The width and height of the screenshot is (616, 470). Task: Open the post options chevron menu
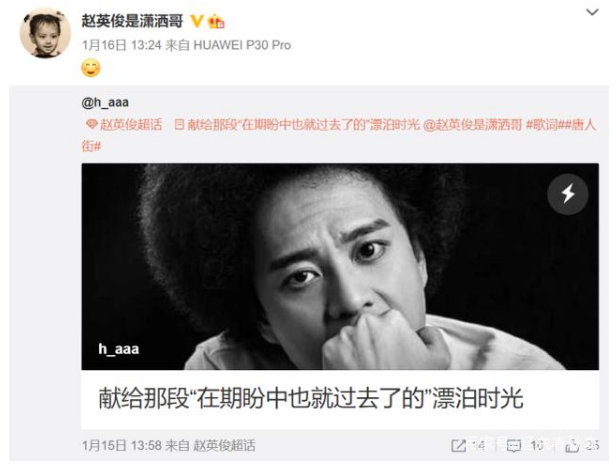[592, 13]
